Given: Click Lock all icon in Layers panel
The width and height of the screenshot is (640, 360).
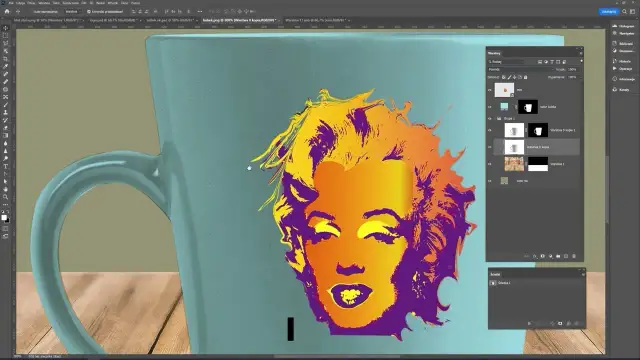Looking at the screenshot, I should [525, 77].
